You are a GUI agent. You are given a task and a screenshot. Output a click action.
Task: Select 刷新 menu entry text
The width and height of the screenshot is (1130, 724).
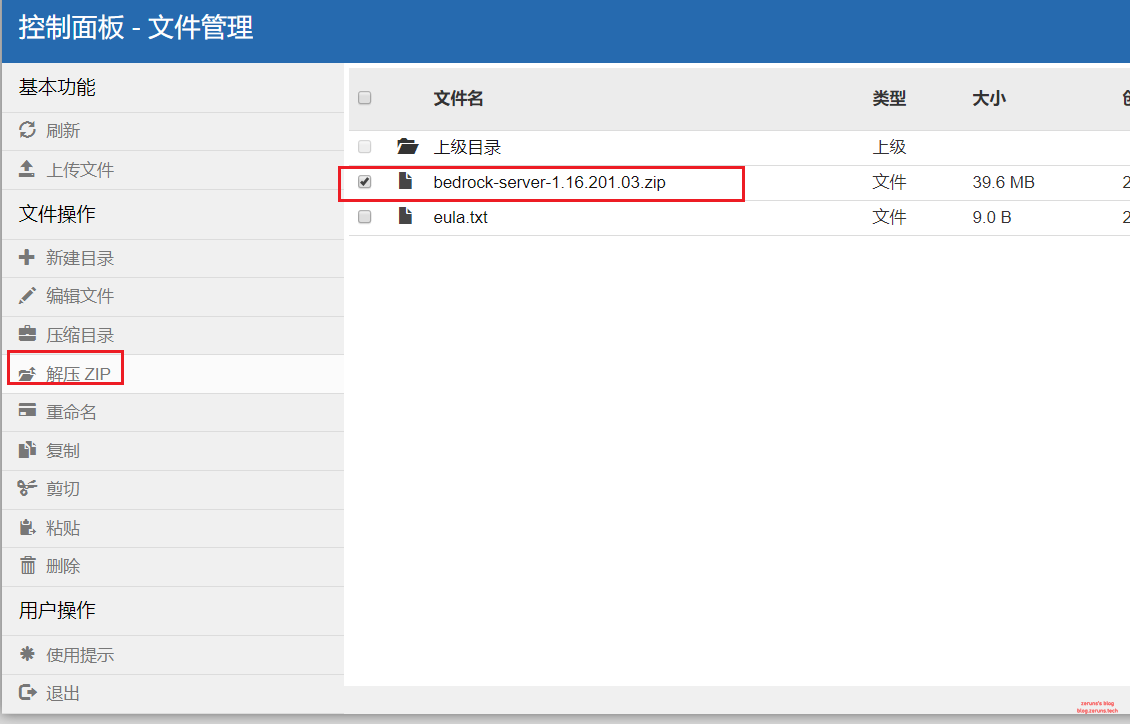(x=63, y=130)
